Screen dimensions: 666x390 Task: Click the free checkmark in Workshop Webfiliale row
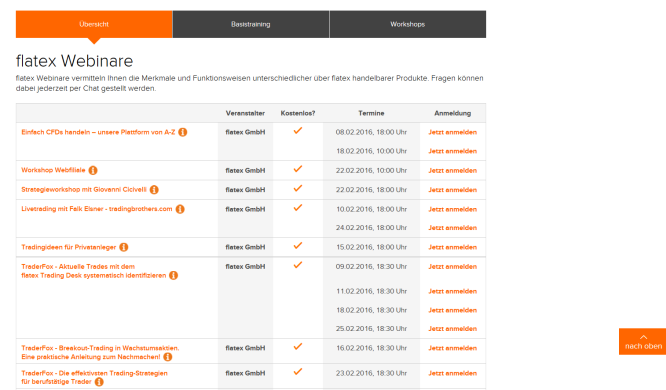[298, 169]
